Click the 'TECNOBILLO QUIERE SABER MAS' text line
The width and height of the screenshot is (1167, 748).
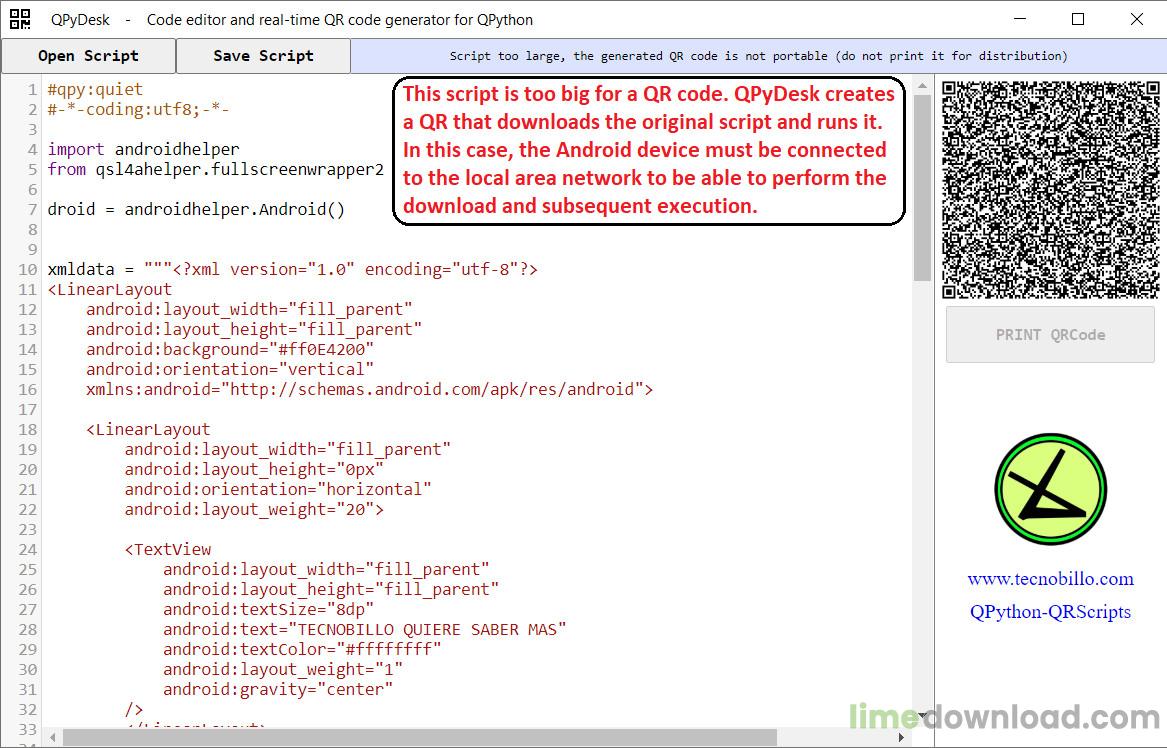tap(365, 630)
